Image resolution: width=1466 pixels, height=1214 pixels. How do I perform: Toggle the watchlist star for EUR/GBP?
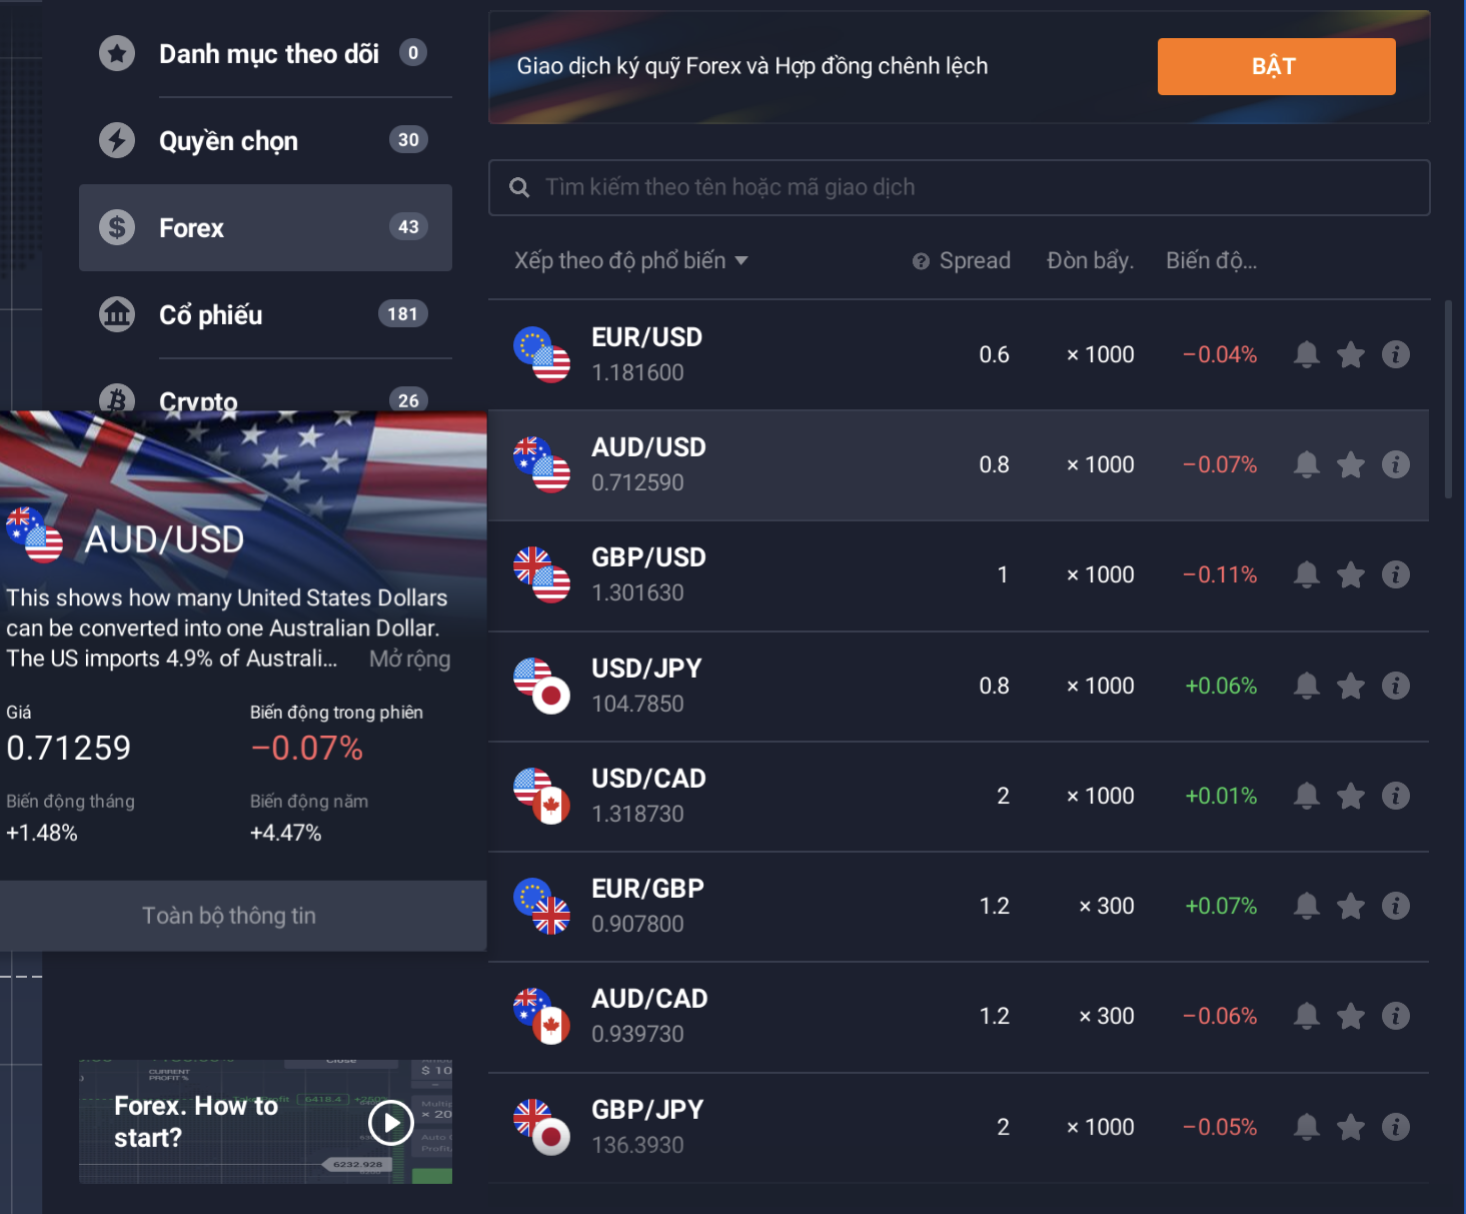click(1350, 905)
